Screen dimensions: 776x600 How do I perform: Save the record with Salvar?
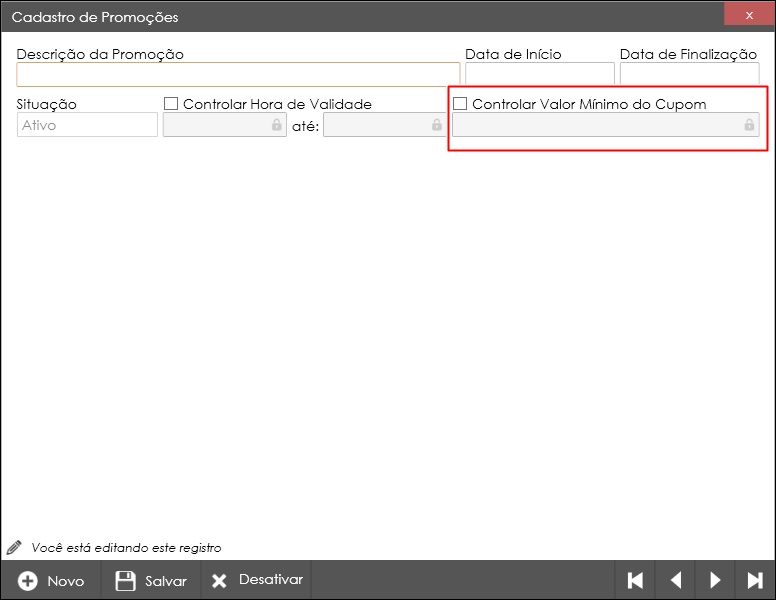(x=151, y=580)
